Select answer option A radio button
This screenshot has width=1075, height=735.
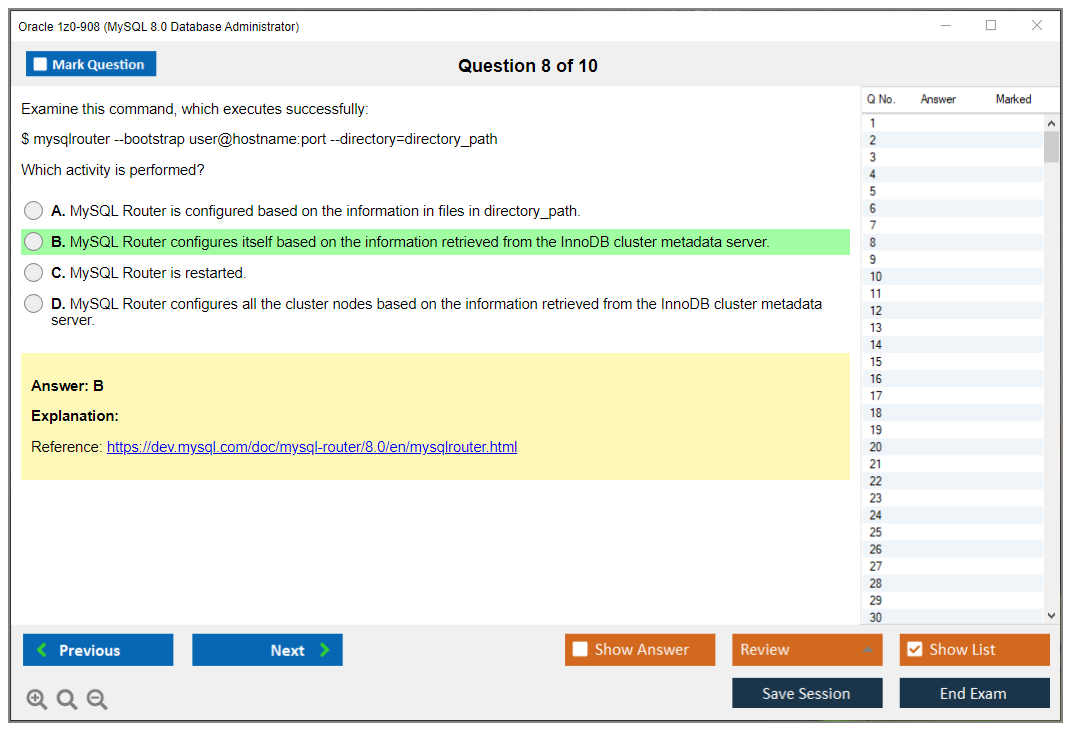tap(33, 210)
